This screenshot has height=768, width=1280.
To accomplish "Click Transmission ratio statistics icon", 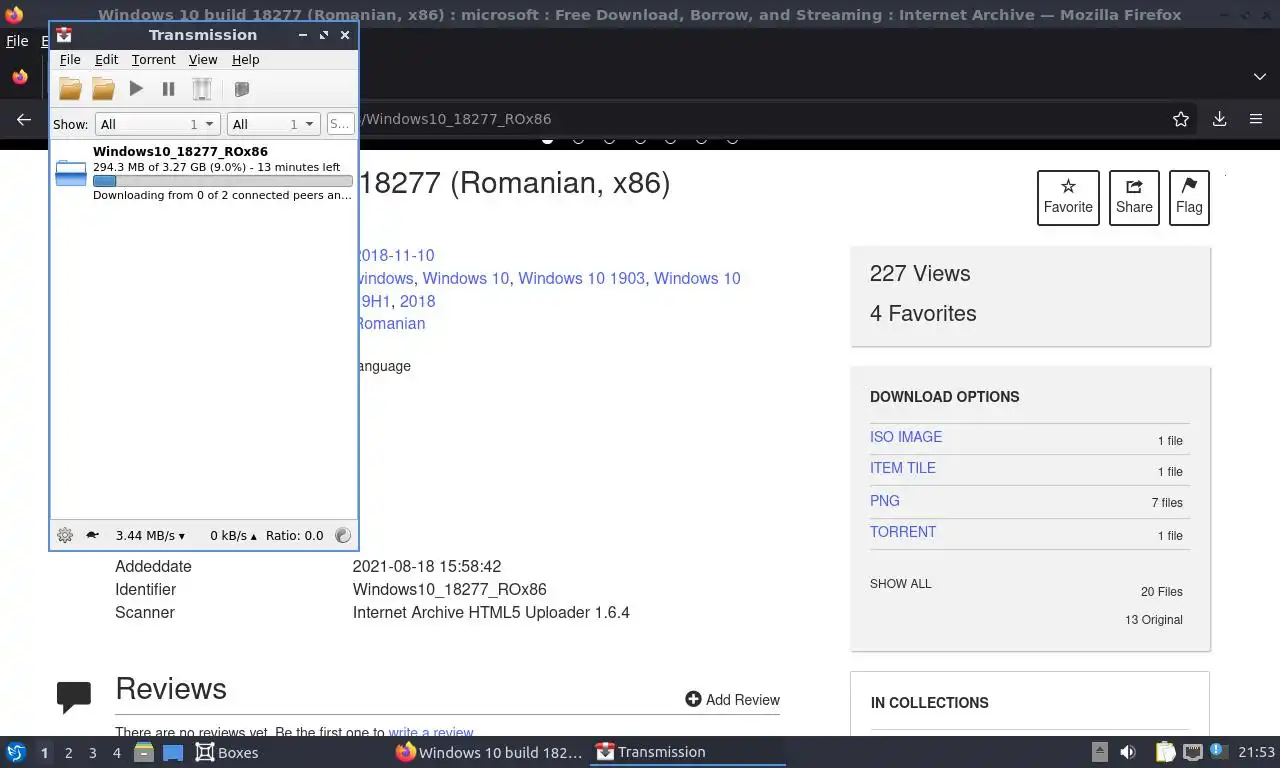I will click(343, 535).
